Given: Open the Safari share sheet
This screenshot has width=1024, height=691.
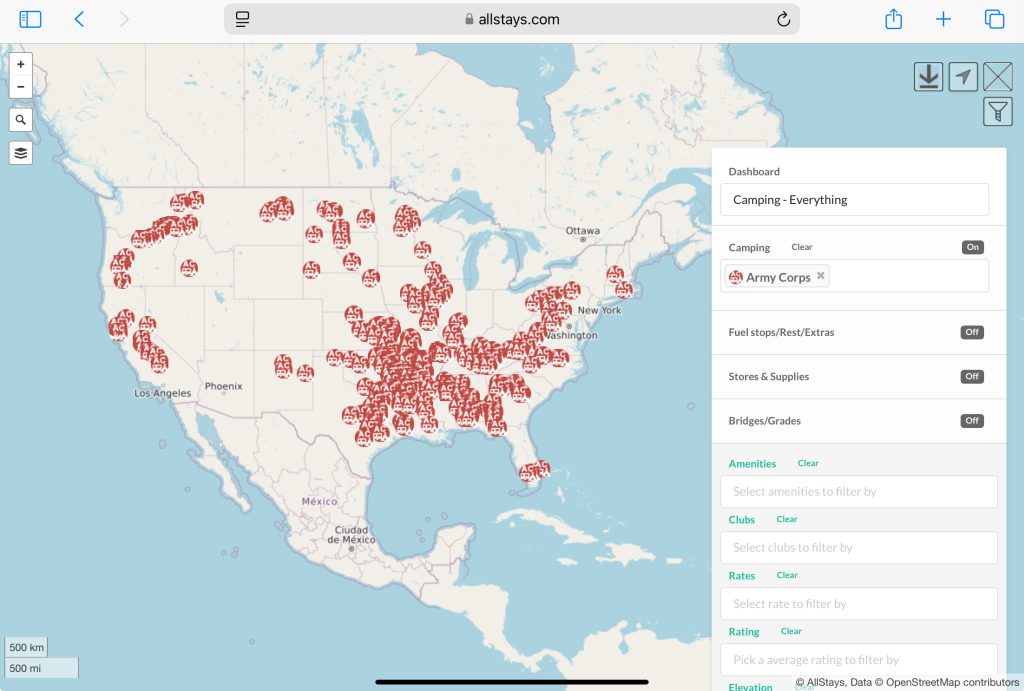Looking at the screenshot, I should click(x=893, y=18).
